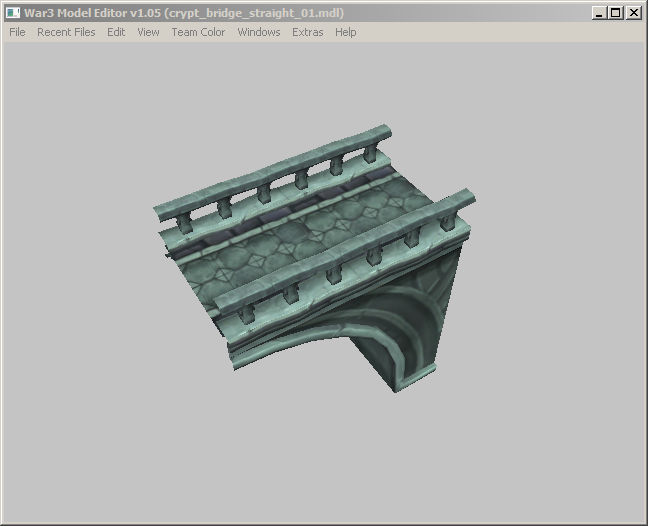The image size is (648, 526).
Task: Open the File menu
Action: 17,32
